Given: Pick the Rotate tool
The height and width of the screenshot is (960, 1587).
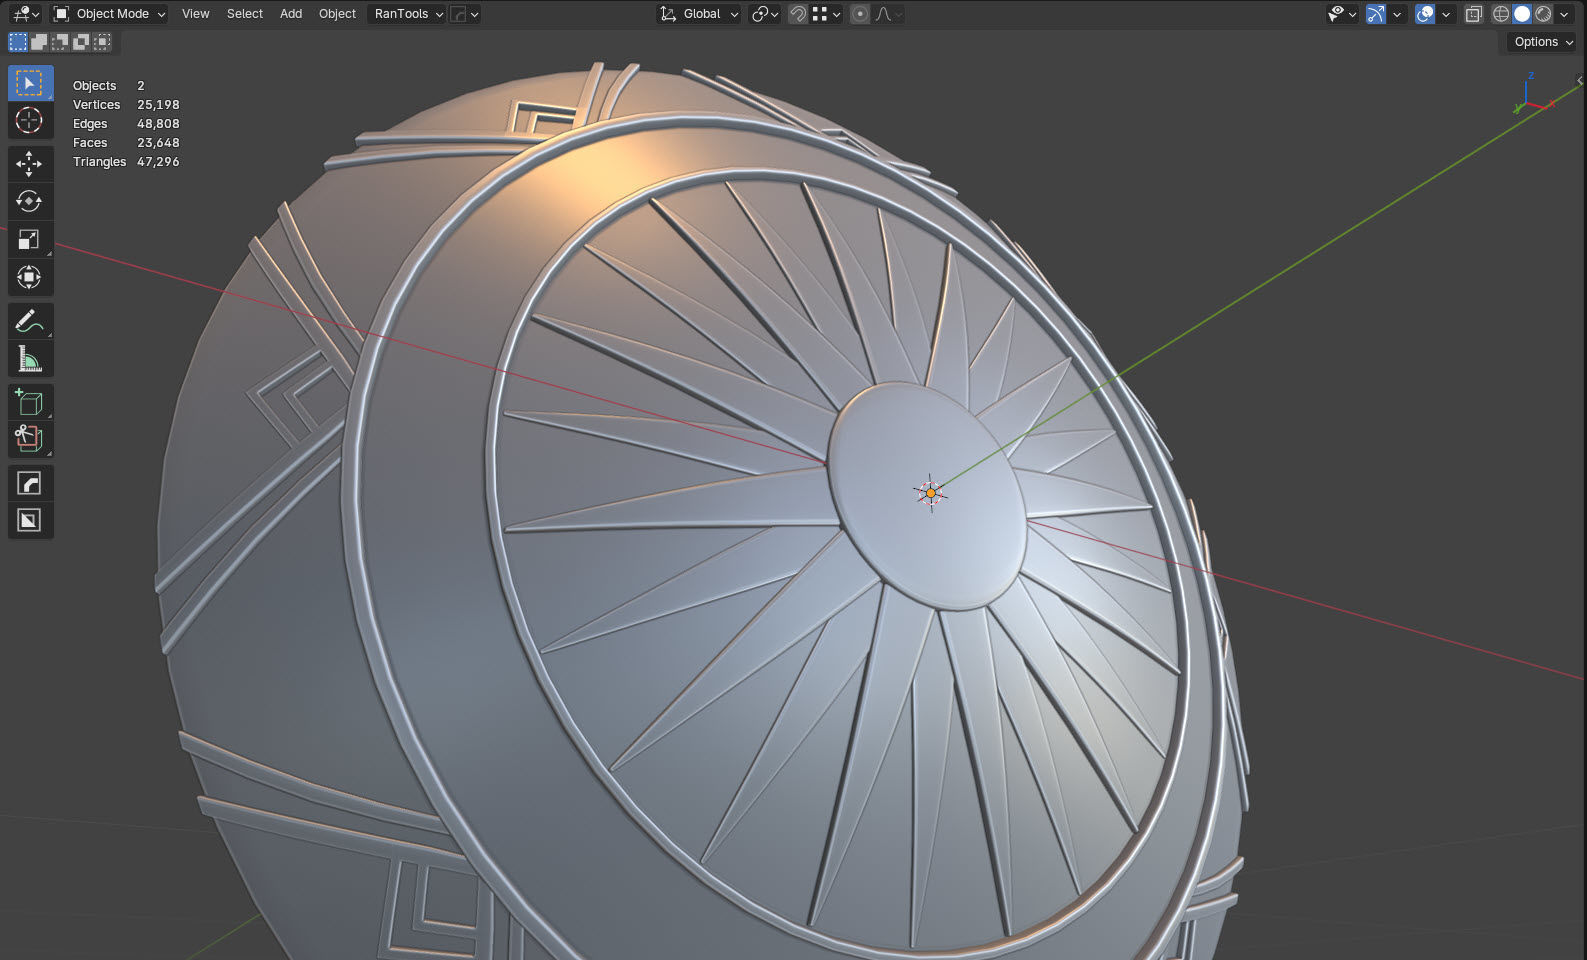Looking at the screenshot, I should [30, 201].
